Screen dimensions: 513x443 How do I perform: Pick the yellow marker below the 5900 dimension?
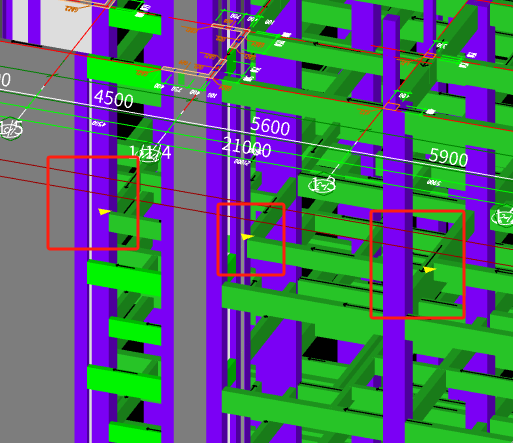(429, 269)
